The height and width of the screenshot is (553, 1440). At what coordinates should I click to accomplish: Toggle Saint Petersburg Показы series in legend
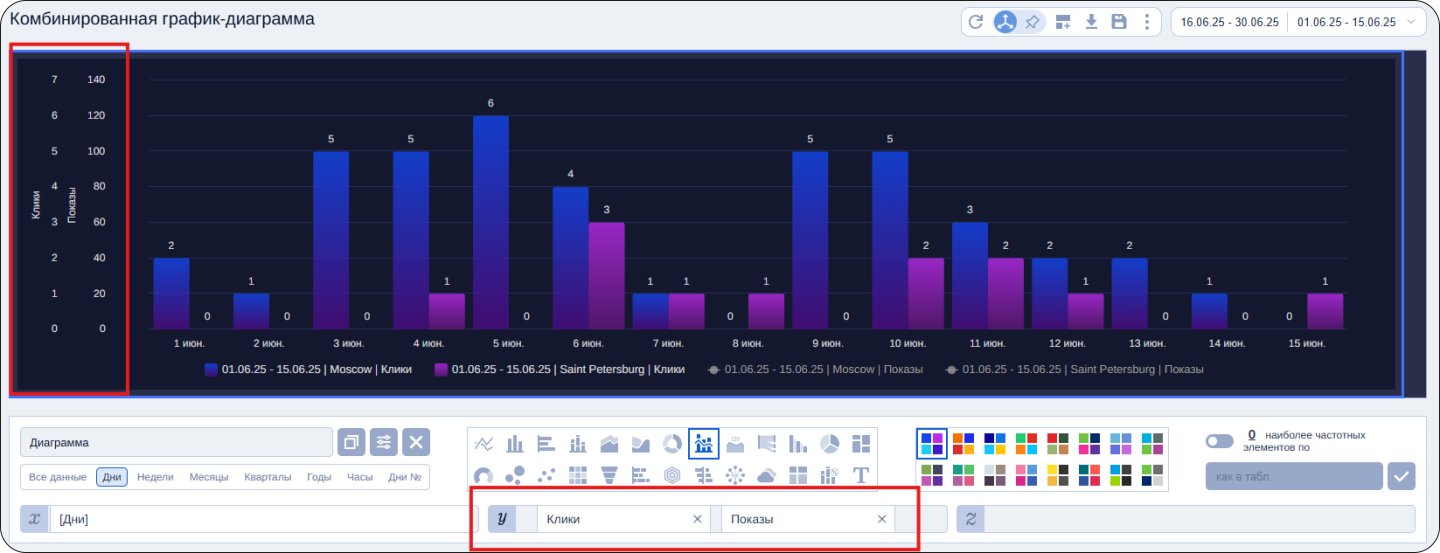click(1074, 369)
